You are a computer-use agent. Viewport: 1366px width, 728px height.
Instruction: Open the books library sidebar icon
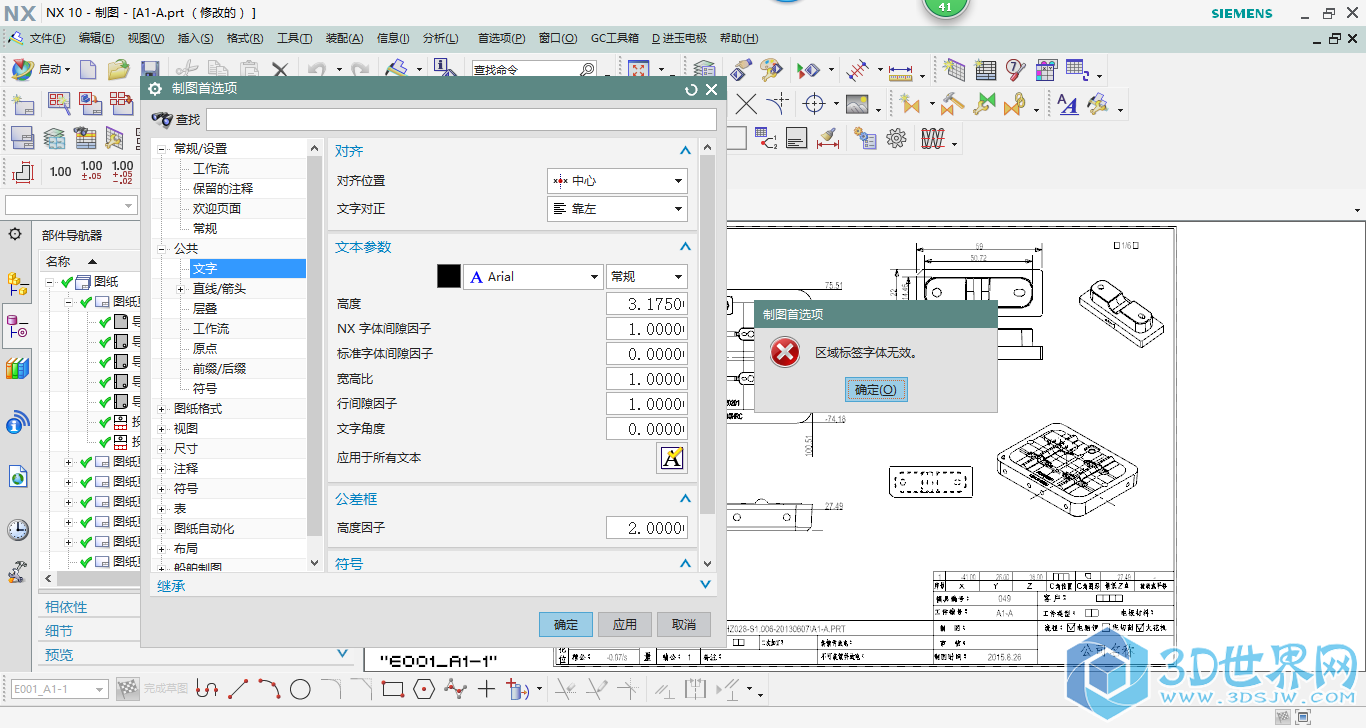tap(17, 368)
